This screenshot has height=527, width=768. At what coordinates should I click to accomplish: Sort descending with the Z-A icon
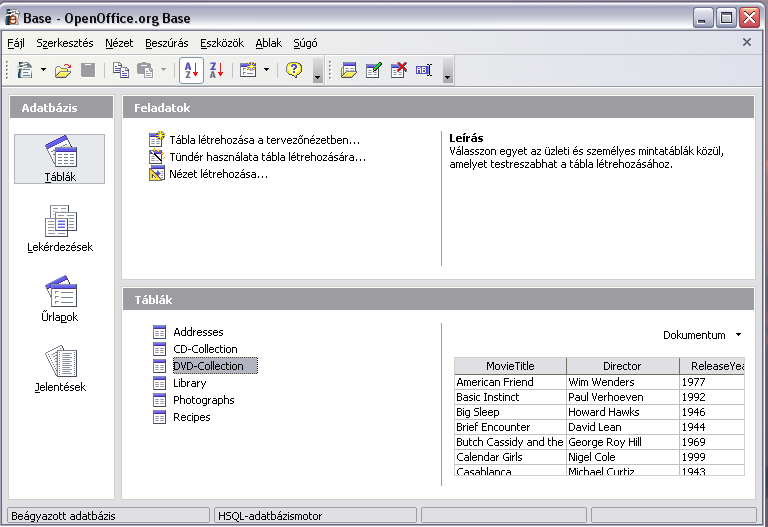216,70
